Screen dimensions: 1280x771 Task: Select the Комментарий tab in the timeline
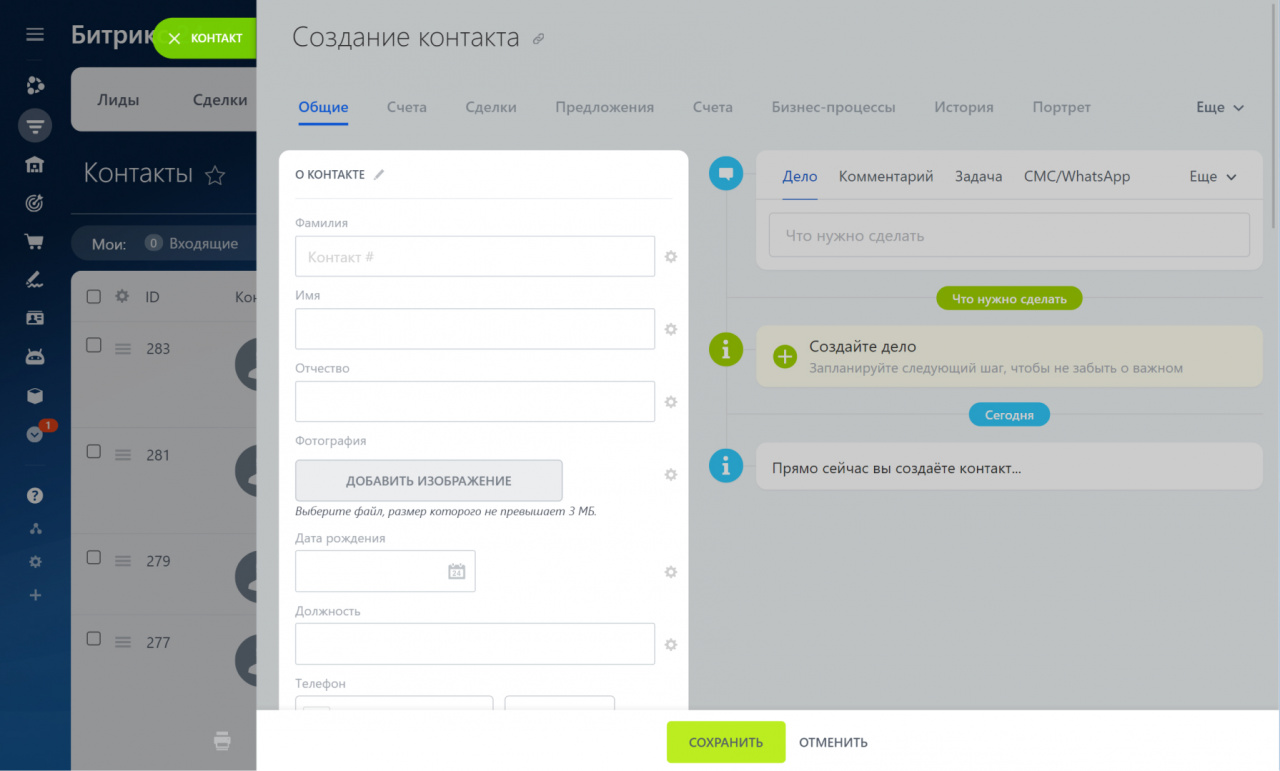click(886, 176)
